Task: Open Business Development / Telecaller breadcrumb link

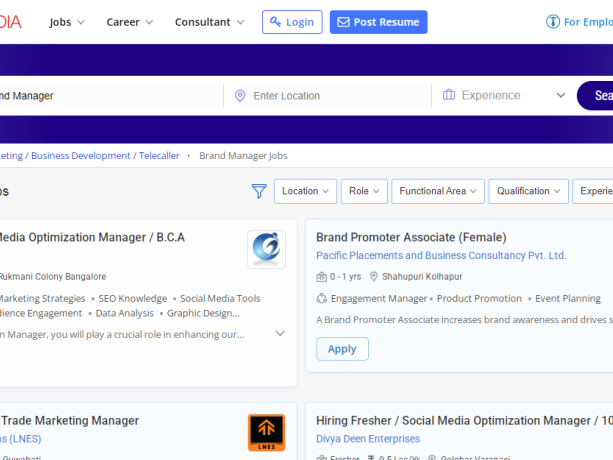Action: pyautogui.click(x=105, y=156)
